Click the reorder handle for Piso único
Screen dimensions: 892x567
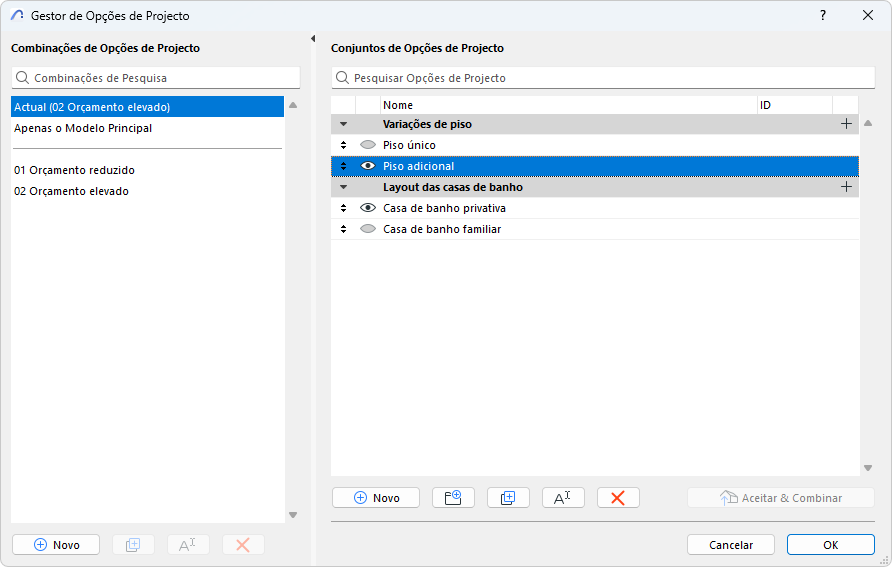click(x=343, y=145)
